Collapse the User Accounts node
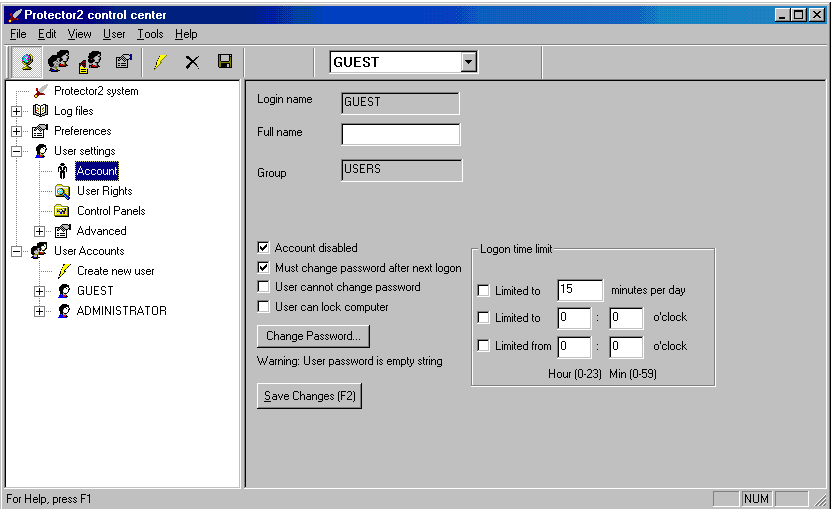 click(x=16, y=251)
